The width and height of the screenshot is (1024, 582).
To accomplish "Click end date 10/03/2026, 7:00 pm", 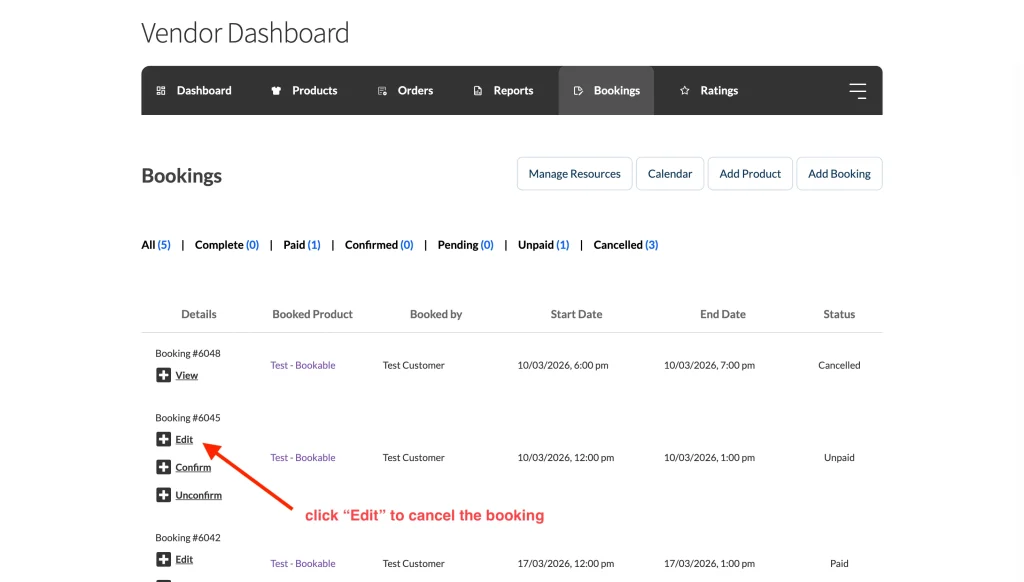I will pos(709,365).
